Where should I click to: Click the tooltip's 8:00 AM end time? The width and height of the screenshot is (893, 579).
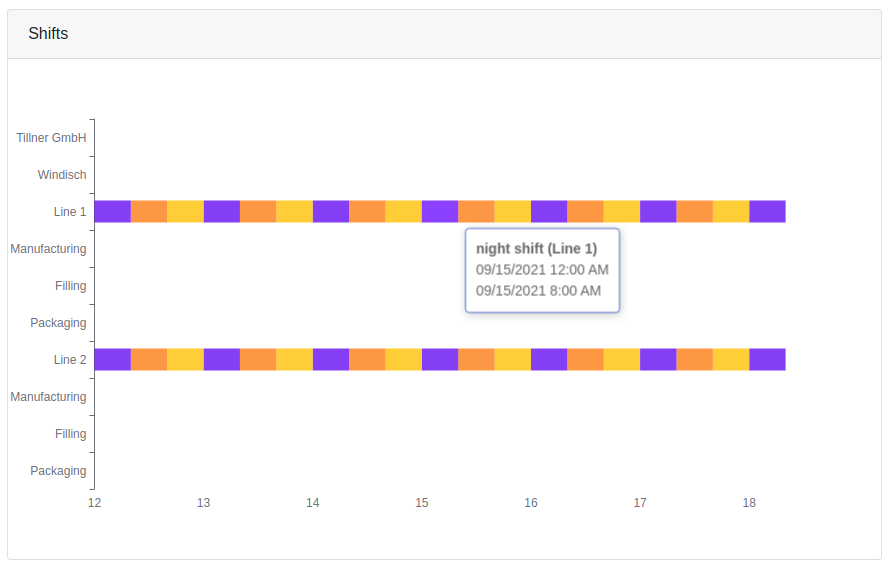click(x=538, y=291)
